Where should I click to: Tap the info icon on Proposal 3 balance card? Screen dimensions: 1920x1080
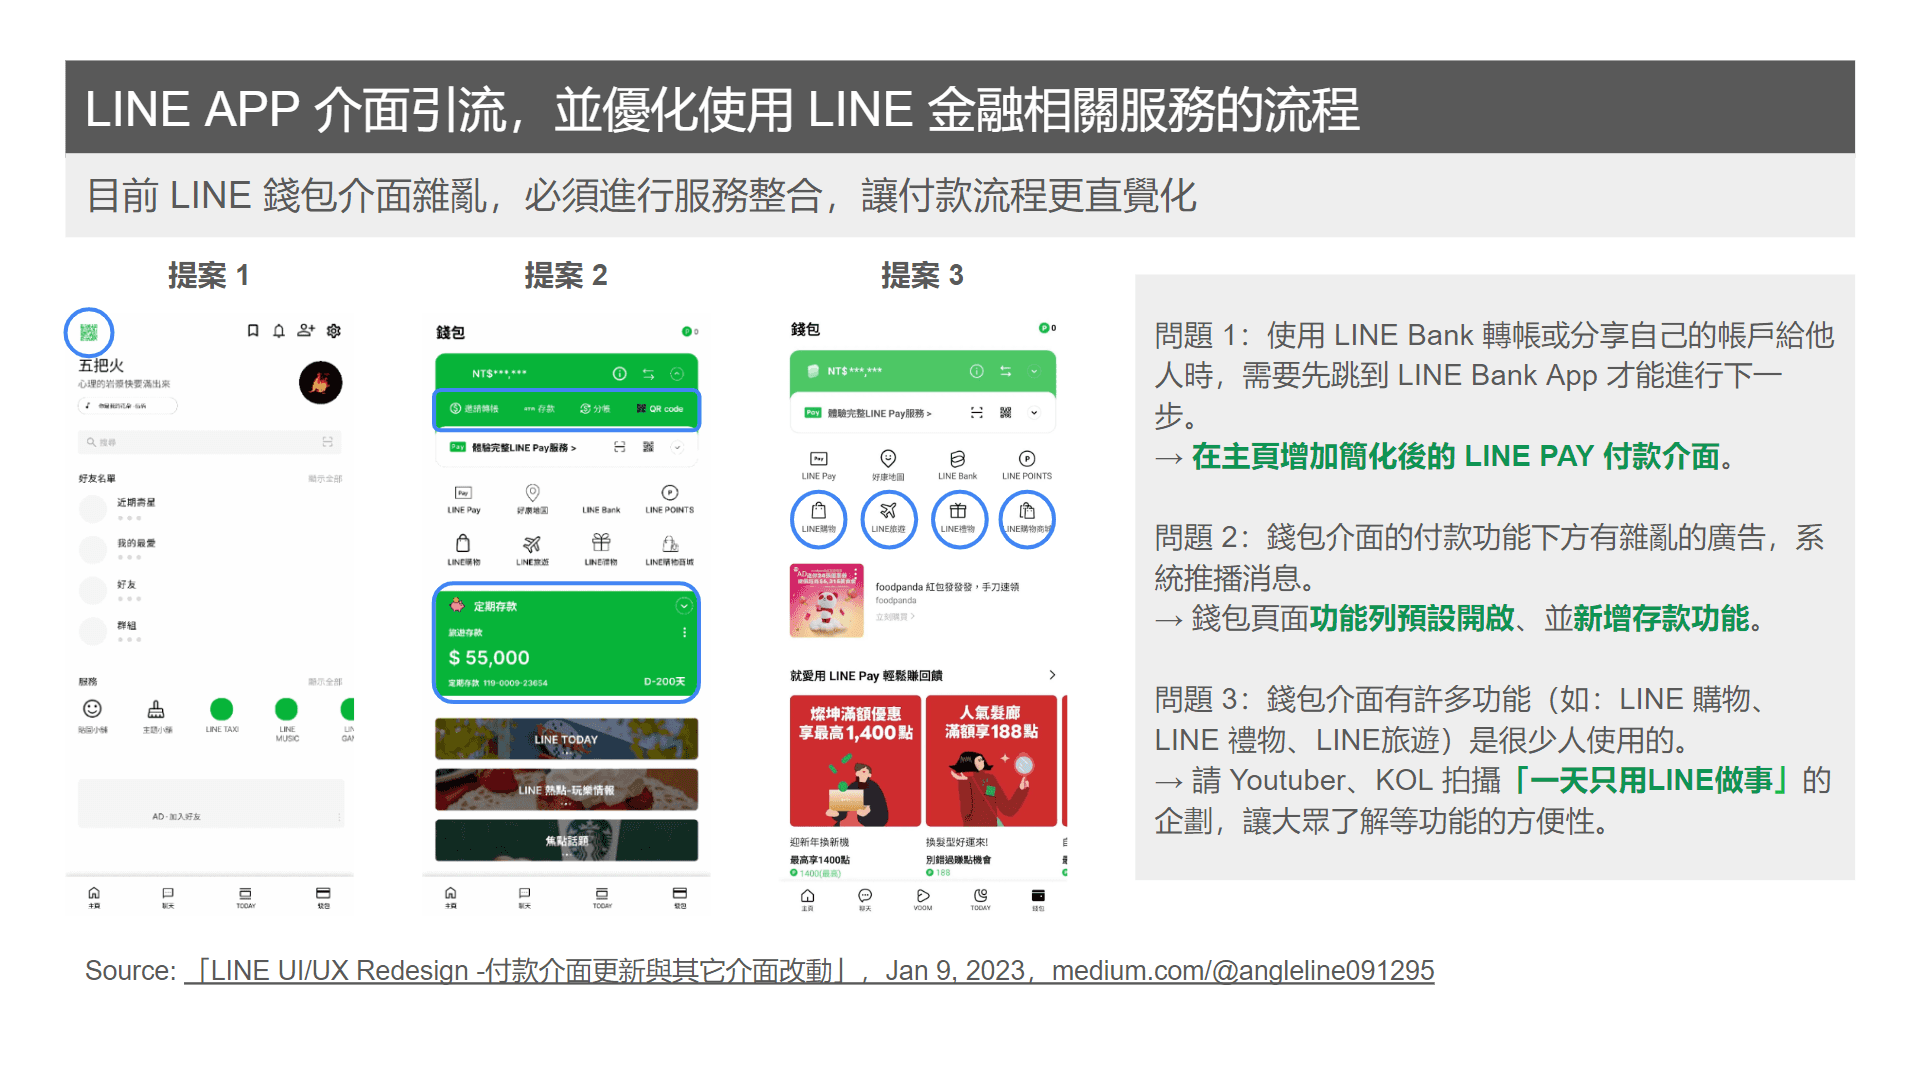(977, 371)
